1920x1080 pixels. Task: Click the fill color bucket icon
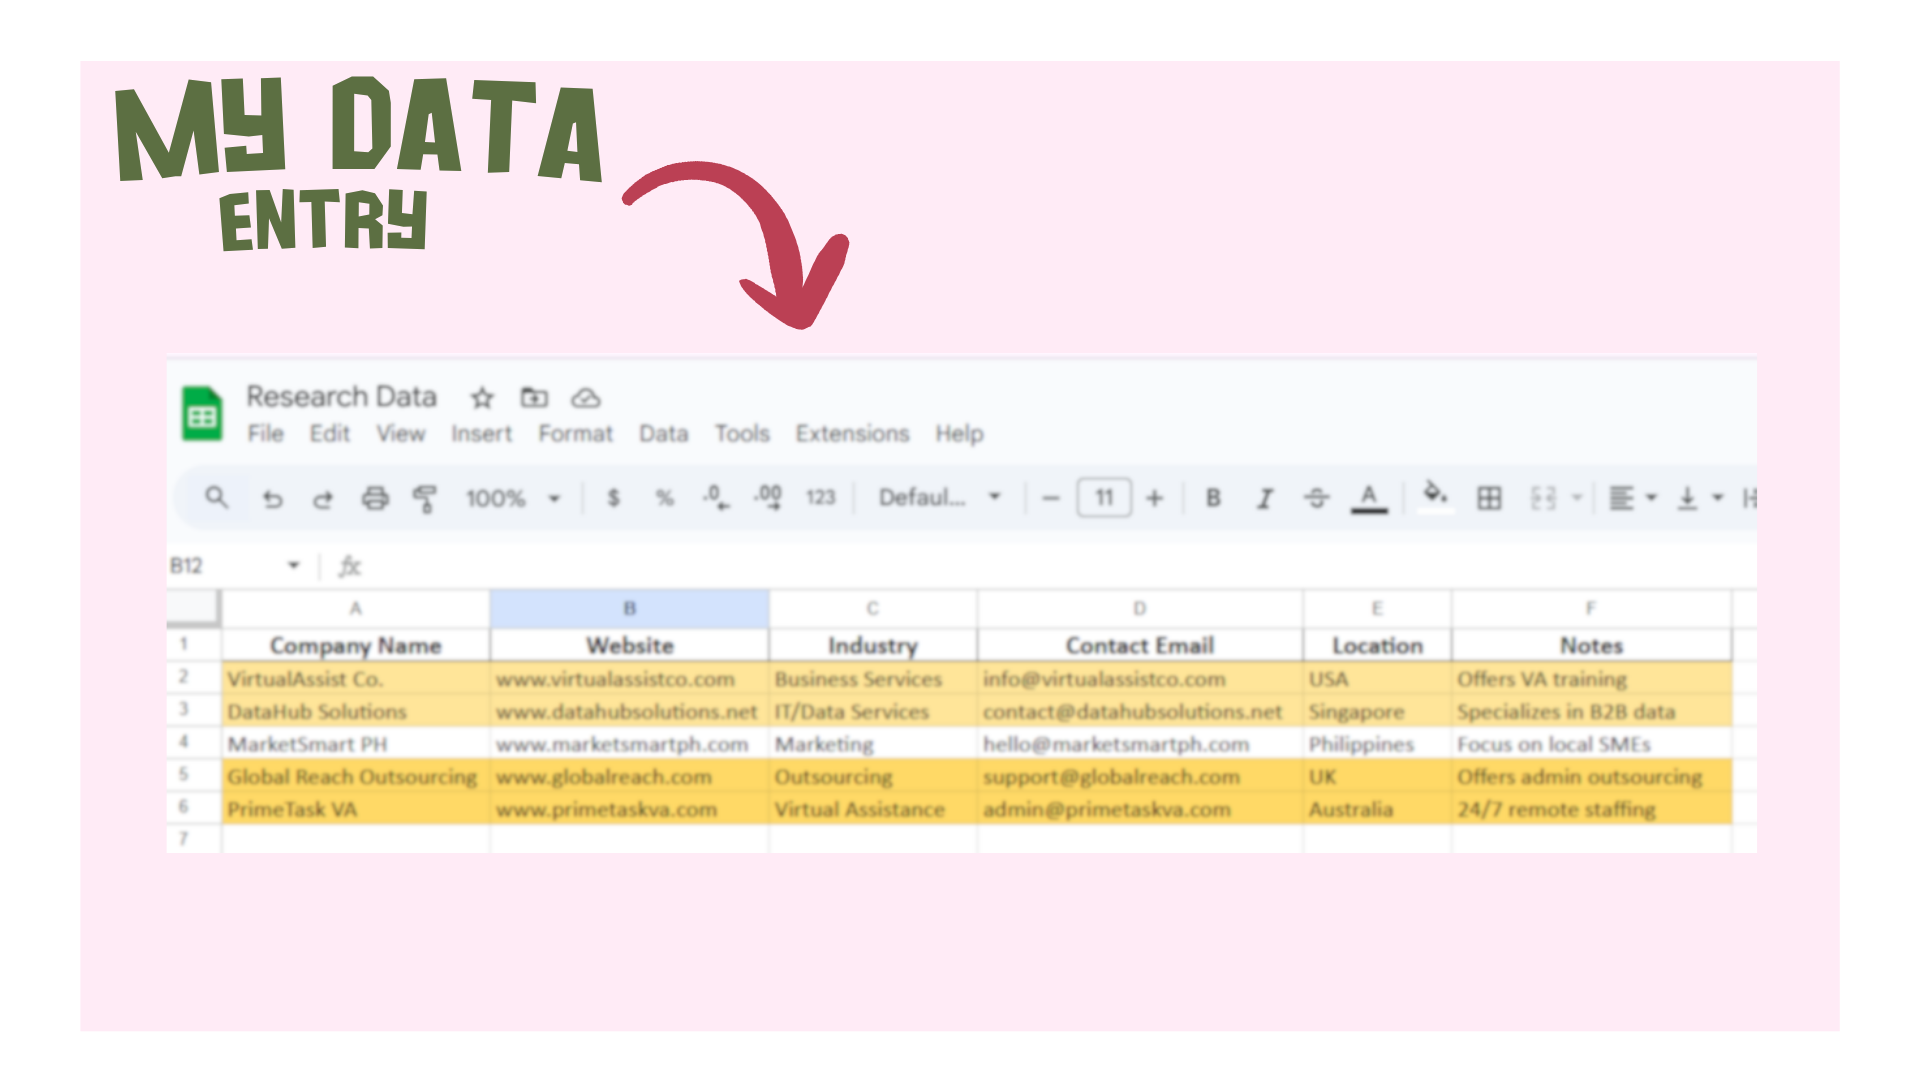[1435, 494]
